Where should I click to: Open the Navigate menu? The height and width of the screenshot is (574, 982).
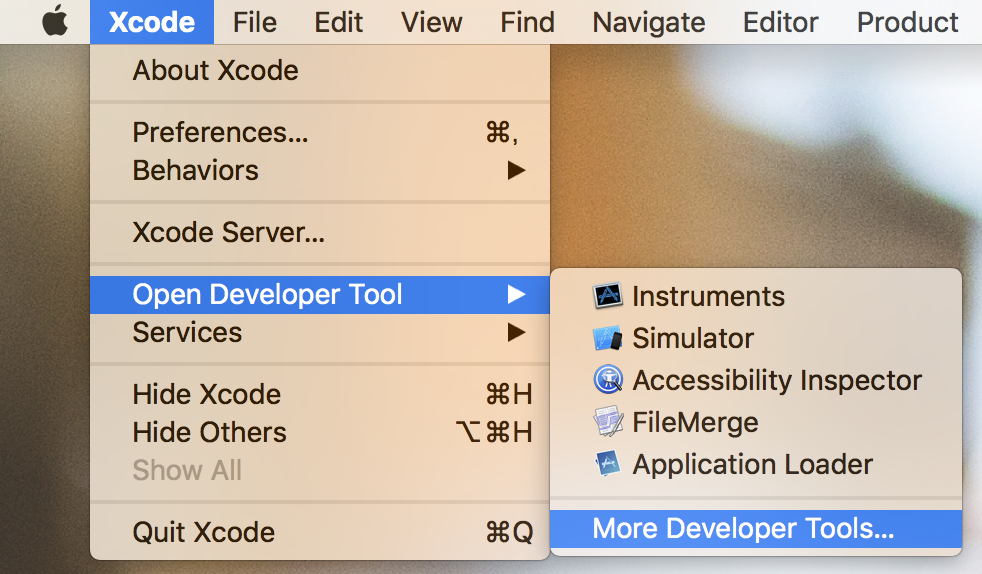click(x=648, y=22)
